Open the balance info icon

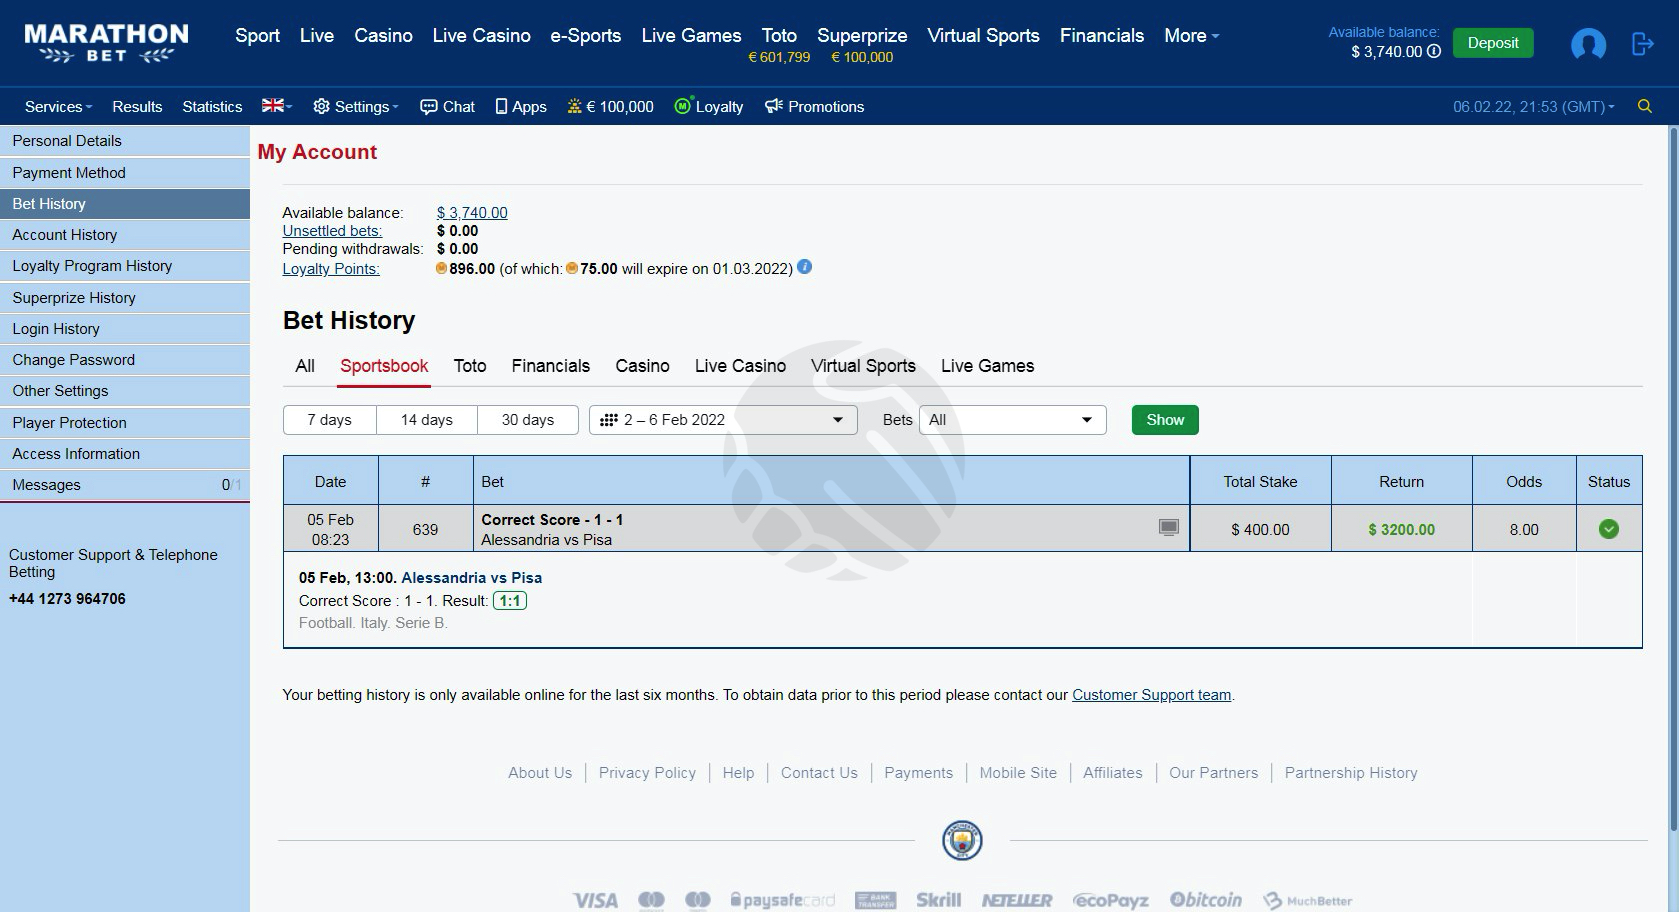point(1434,51)
